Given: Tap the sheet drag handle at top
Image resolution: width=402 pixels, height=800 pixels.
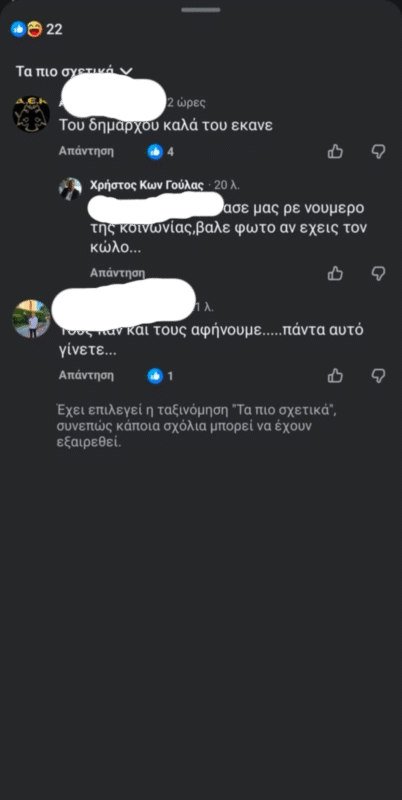Looking at the screenshot, I should (201, 10).
